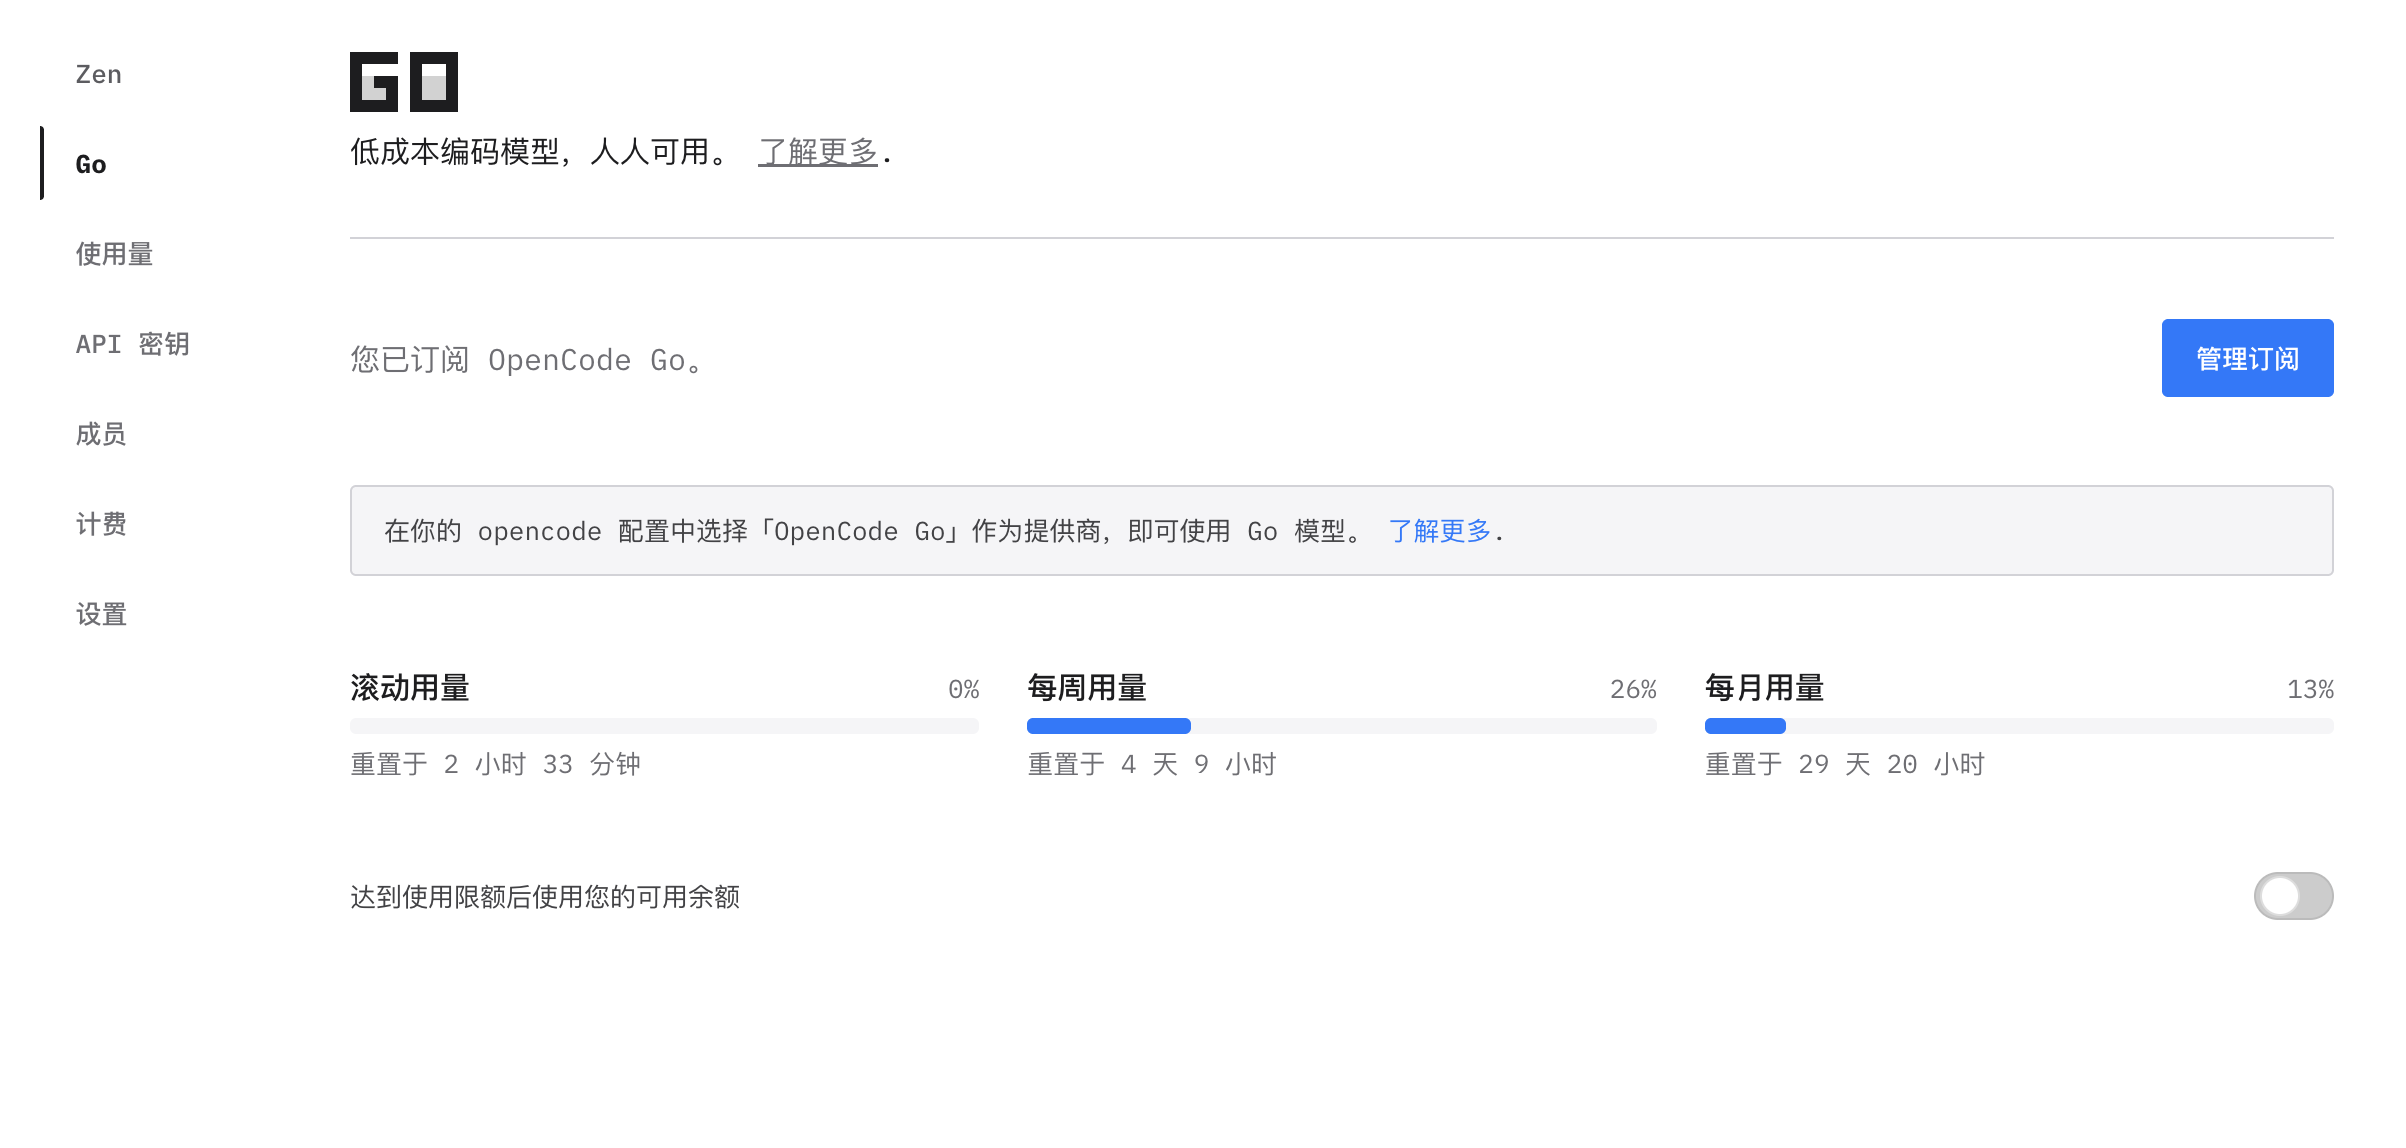Click the 滚动用量 heading
This screenshot has width=2406, height=1148.
tap(410, 688)
